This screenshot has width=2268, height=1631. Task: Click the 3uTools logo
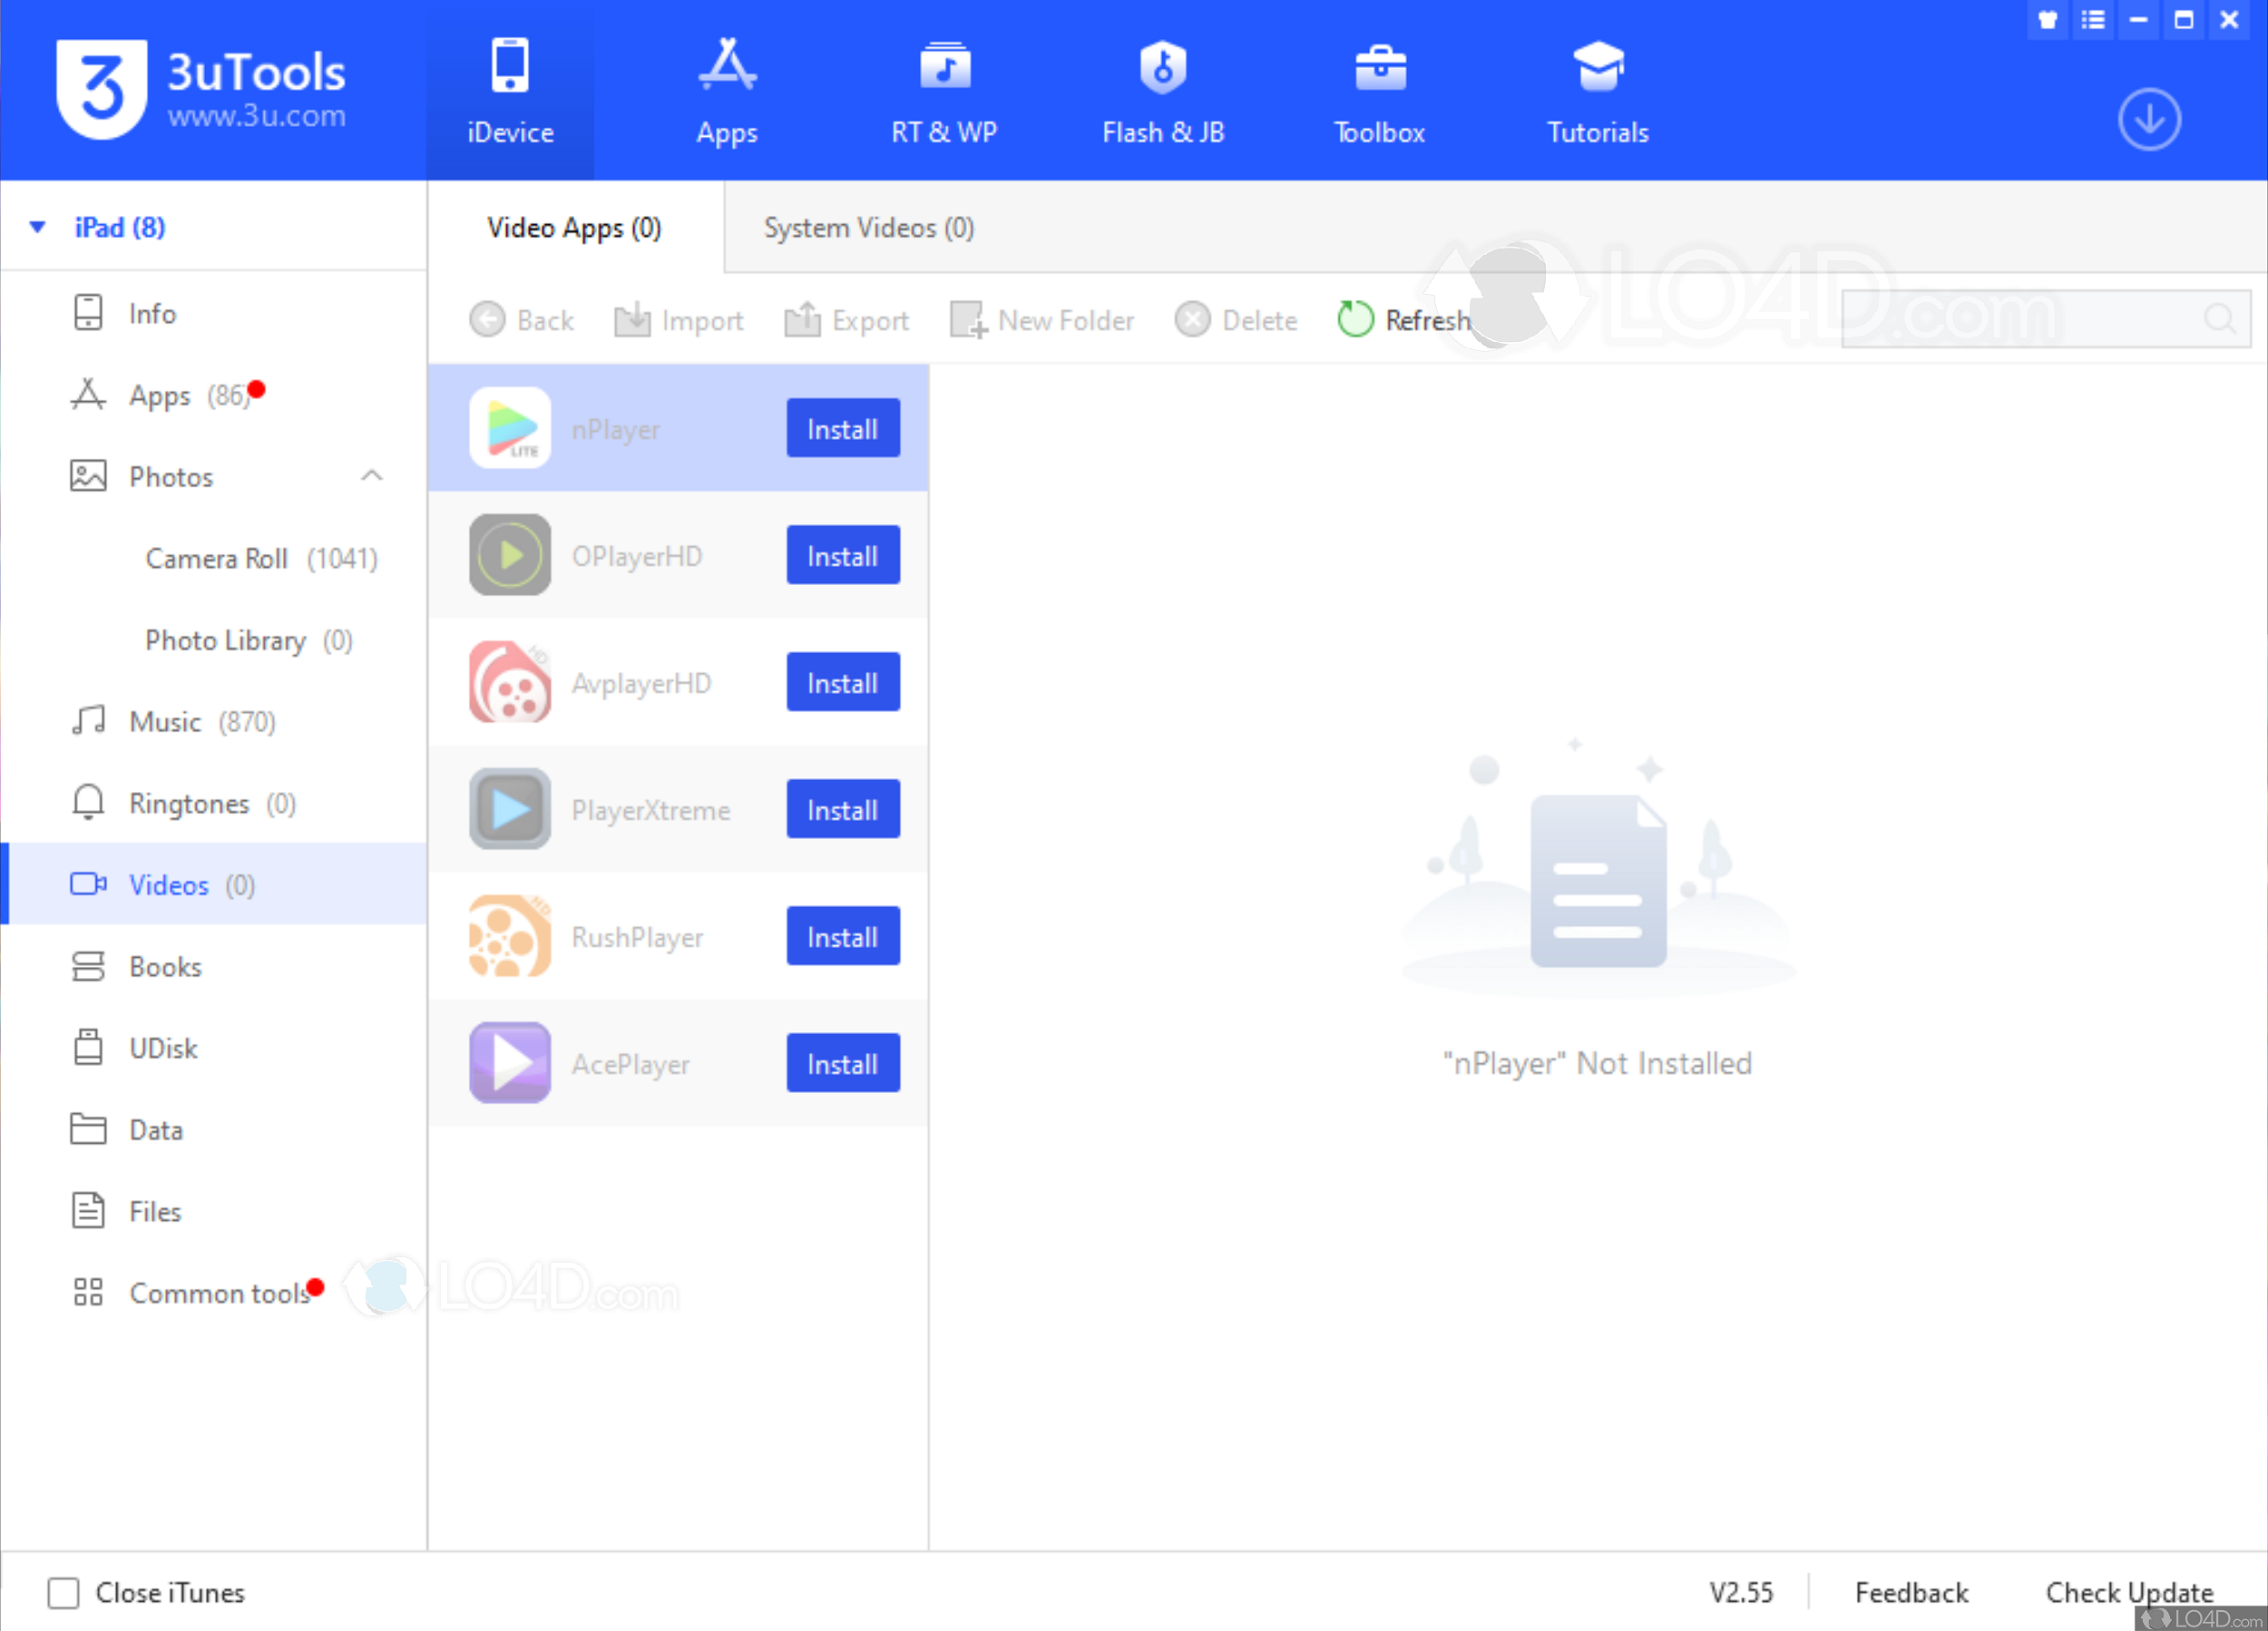pyautogui.click(x=201, y=90)
